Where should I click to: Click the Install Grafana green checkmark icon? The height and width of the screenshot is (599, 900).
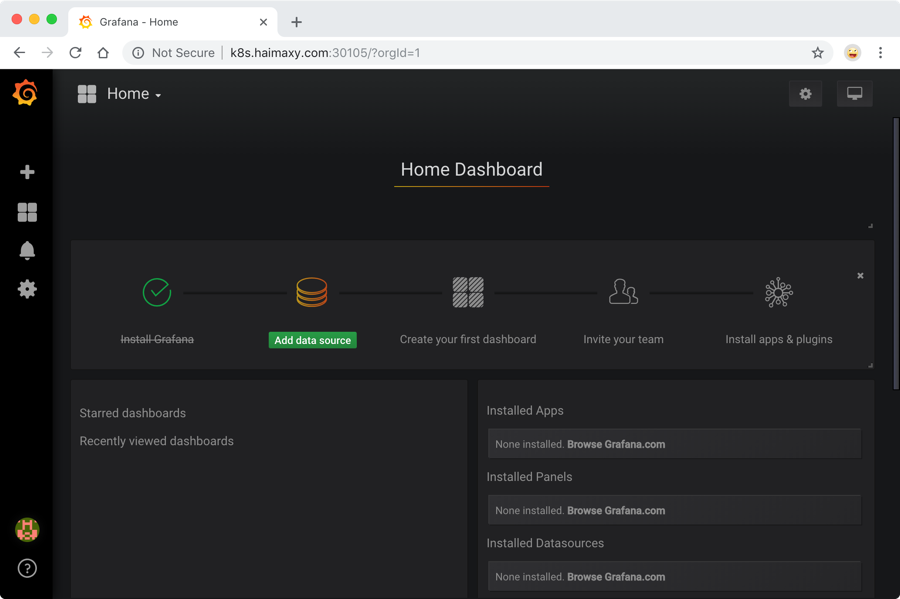tap(157, 292)
